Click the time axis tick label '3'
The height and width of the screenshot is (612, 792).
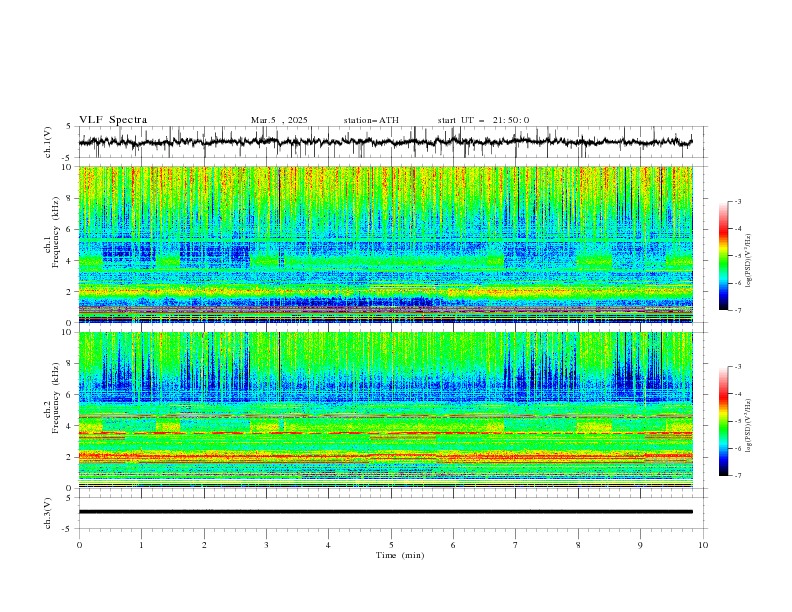tap(266, 545)
